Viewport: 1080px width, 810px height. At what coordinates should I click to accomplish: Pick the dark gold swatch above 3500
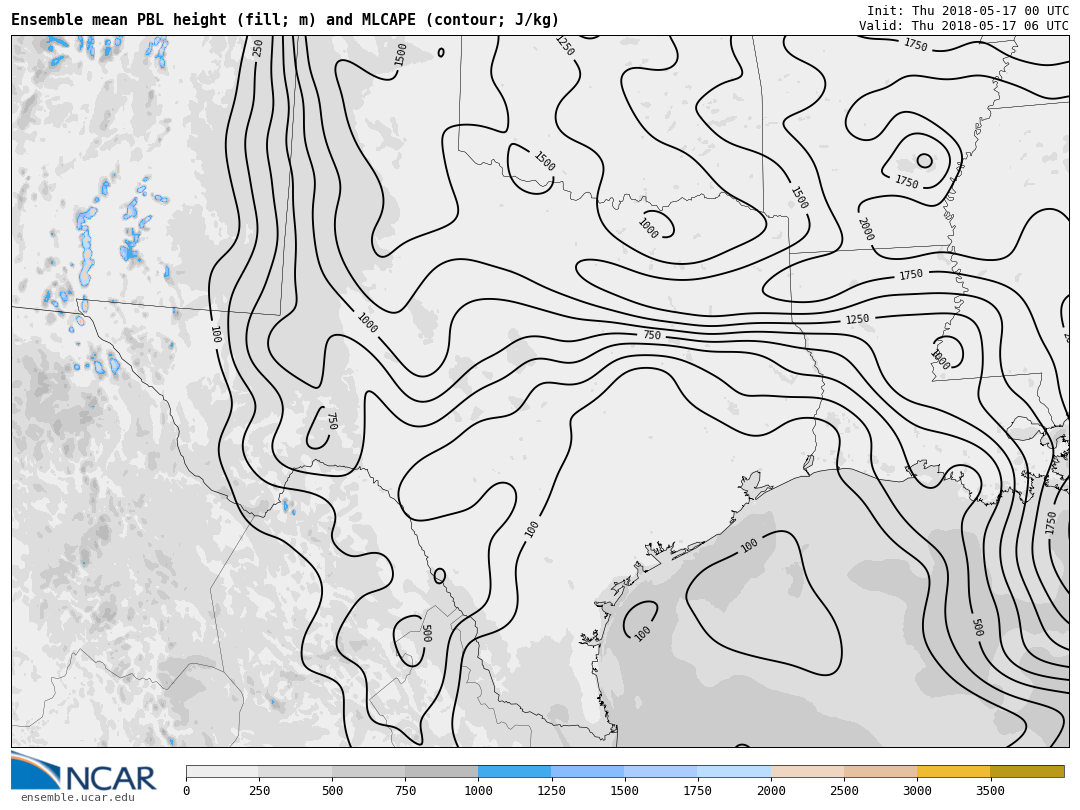point(1027,772)
